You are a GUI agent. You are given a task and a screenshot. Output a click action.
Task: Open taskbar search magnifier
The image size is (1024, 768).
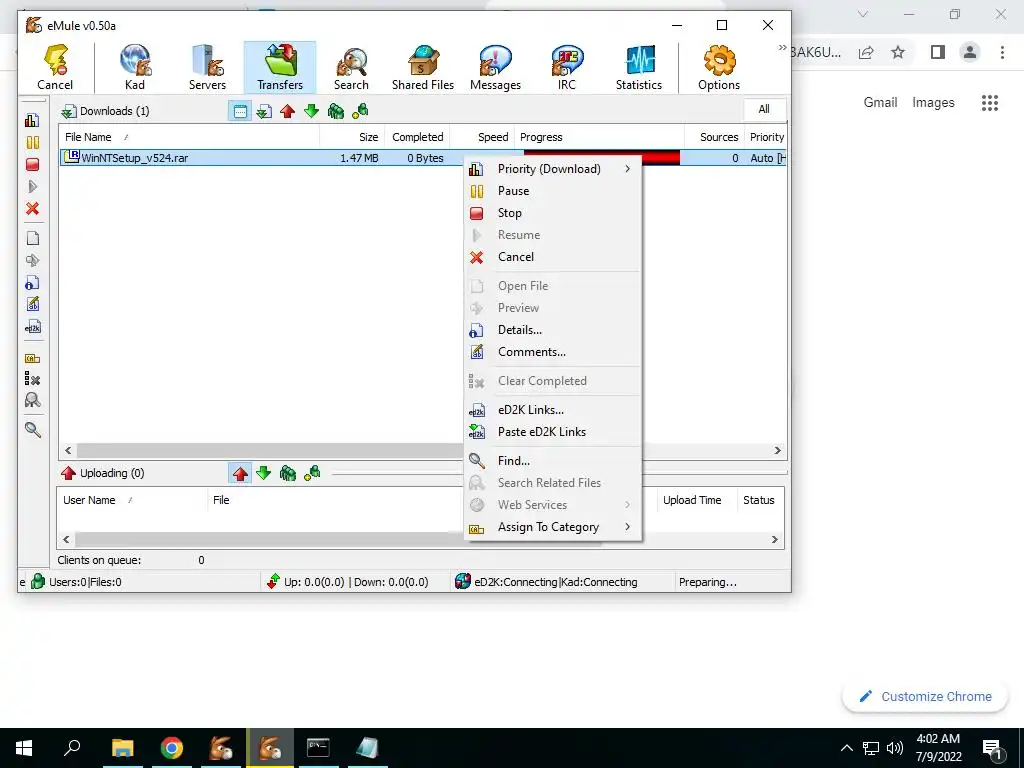pyautogui.click(x=72, y=748)
